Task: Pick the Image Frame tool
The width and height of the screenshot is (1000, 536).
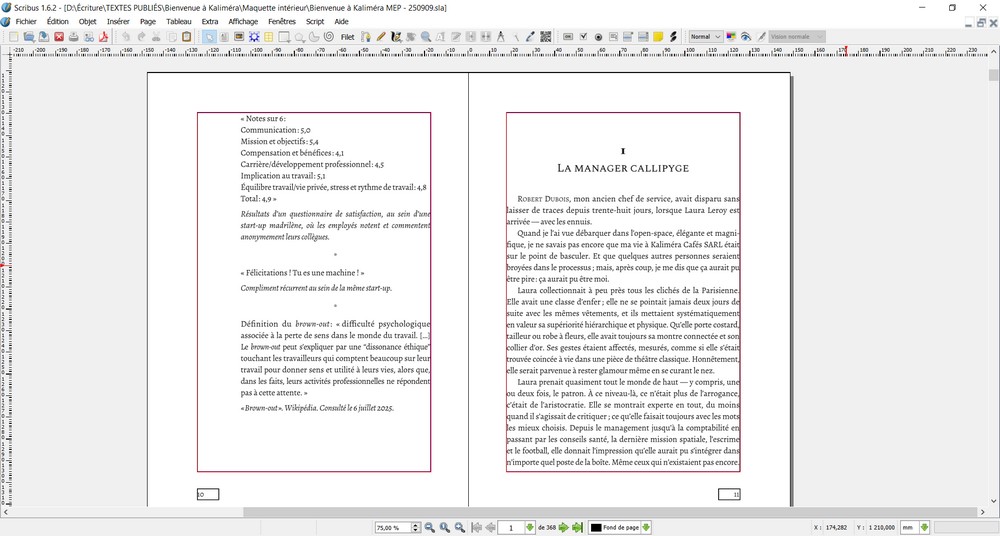Action: coord(239,36)
